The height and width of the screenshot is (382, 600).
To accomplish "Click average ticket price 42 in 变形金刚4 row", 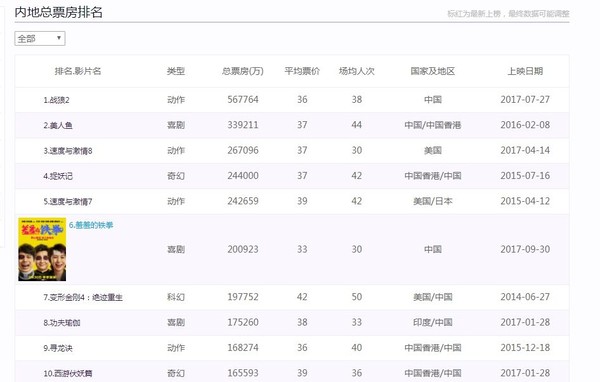I will coord(302,297).
